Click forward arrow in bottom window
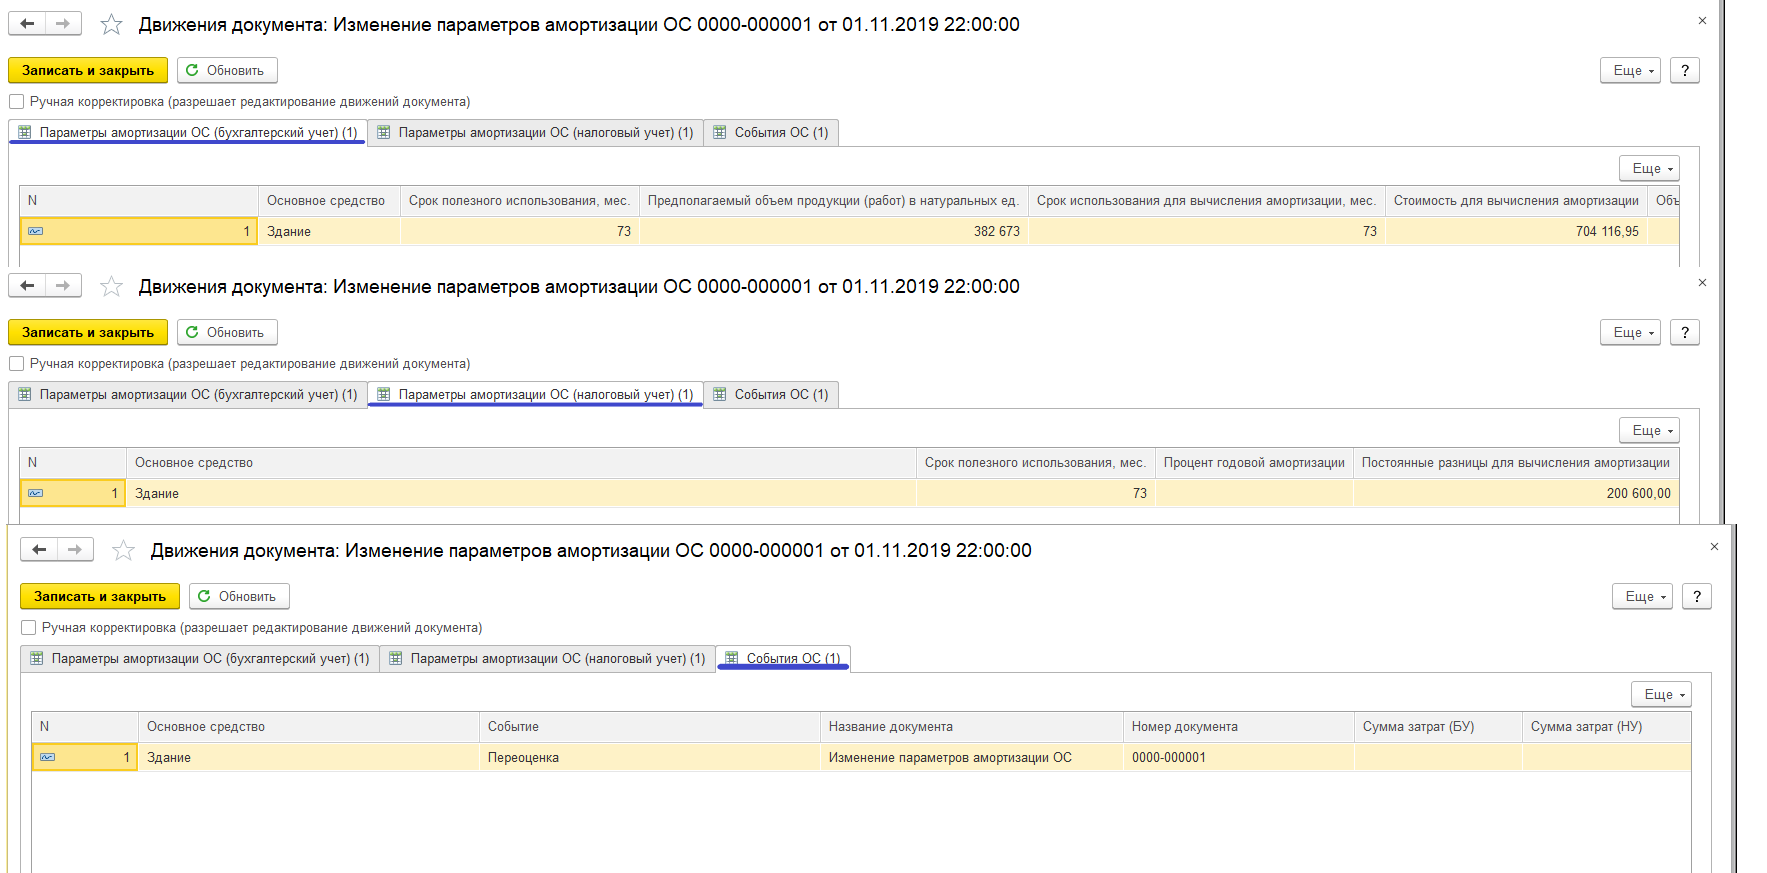This screenshot has height=873, width=1767. click(x=75, y=549)
